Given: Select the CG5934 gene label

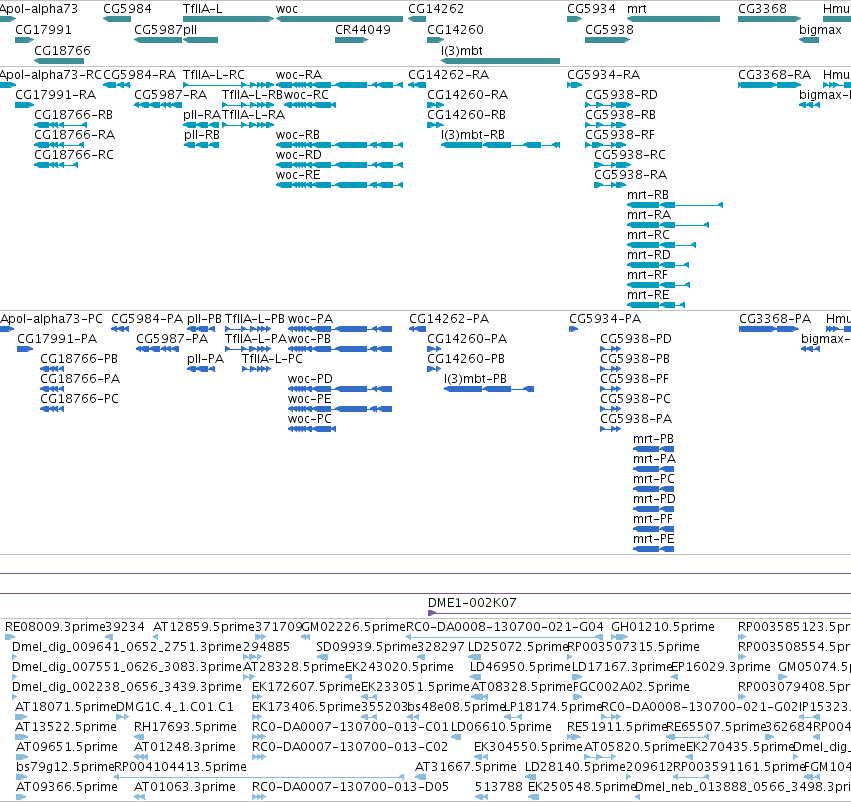Looking at the screenshot, I should pos(591,9).
